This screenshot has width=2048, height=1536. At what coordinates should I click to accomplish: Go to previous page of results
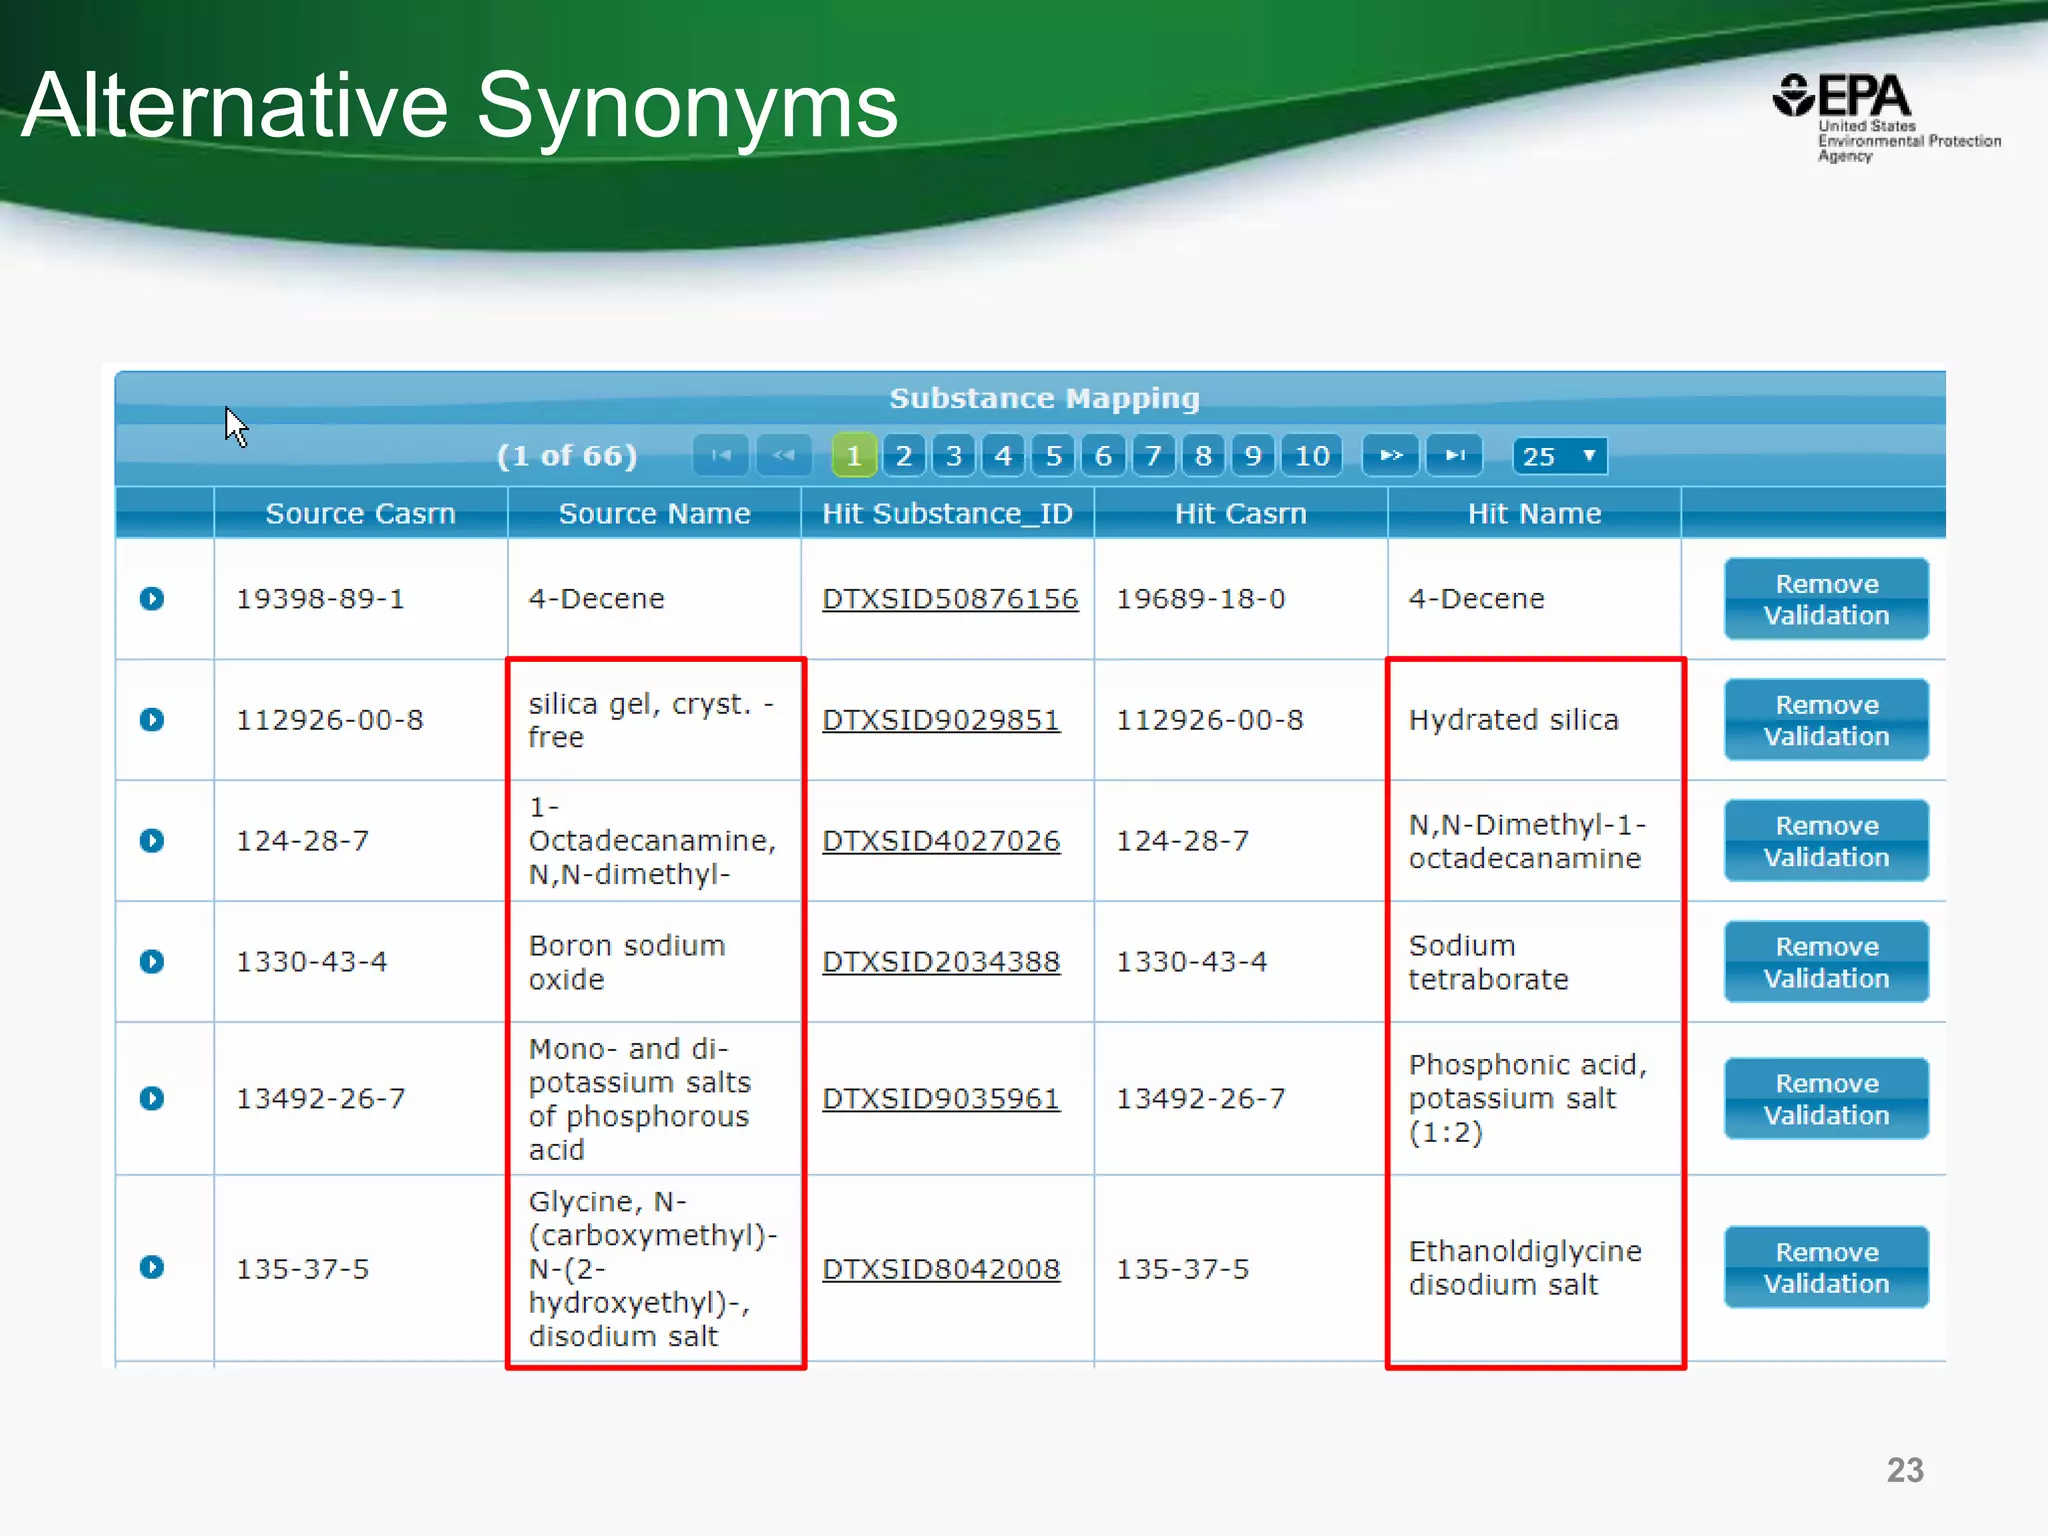[784, 456]
